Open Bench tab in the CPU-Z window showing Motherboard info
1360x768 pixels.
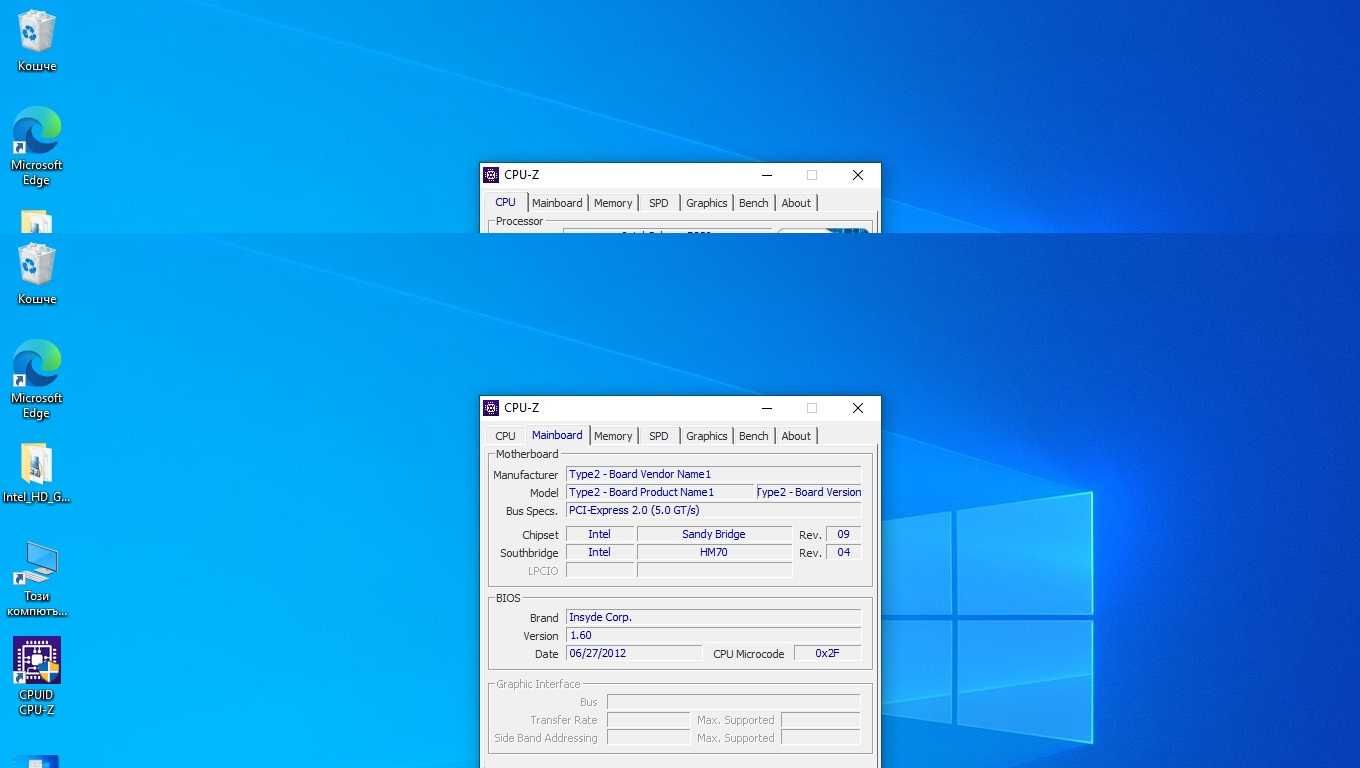pyautogui.click(x=753, y=436)
